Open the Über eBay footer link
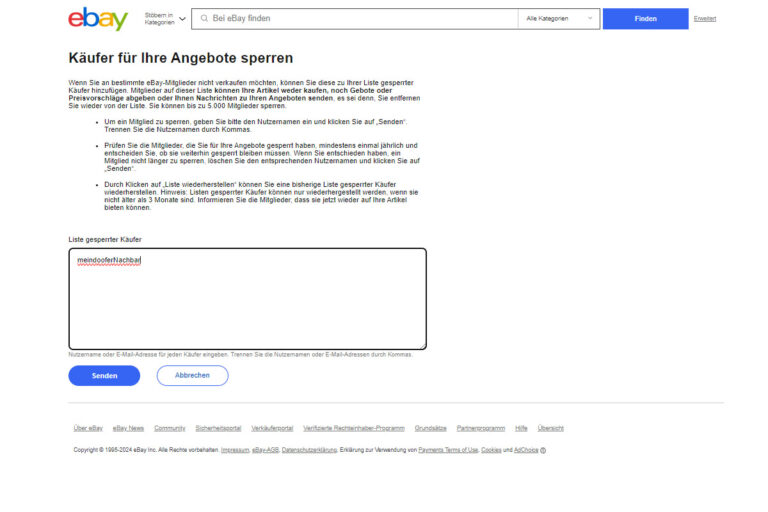This screenshot has width=768, height=512. pos(88,428)
